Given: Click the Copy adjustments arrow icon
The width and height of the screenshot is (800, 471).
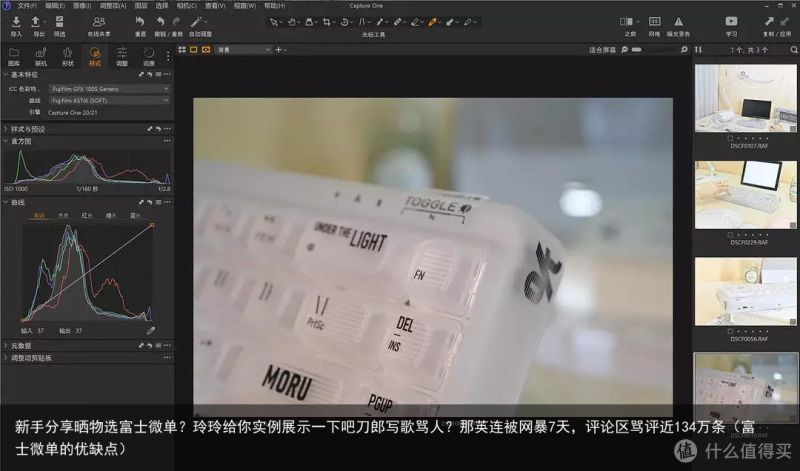Looking at the screenshot, I should click(769, 21).
